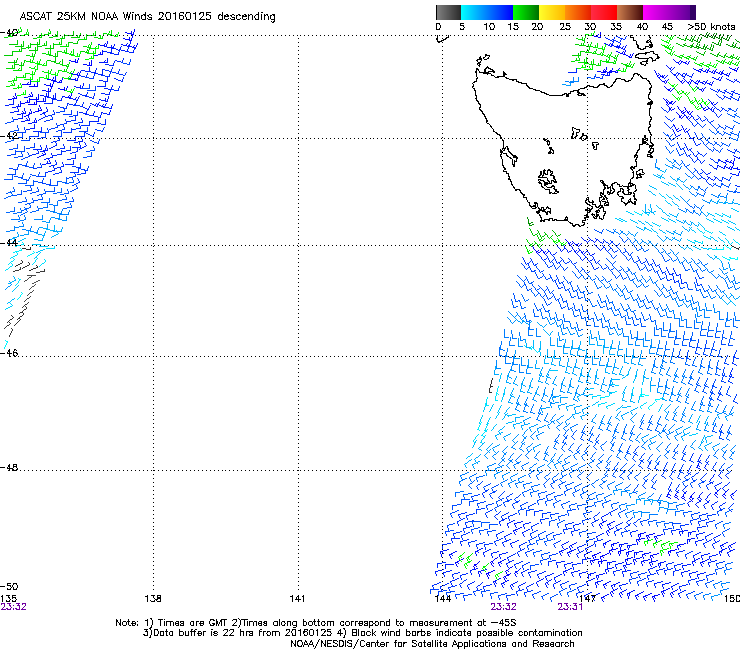The width and height of the screenshot is (740, 650).
Task: Click the note line '3)Data buffer is 22 hrs'
Action: (362, 633)
